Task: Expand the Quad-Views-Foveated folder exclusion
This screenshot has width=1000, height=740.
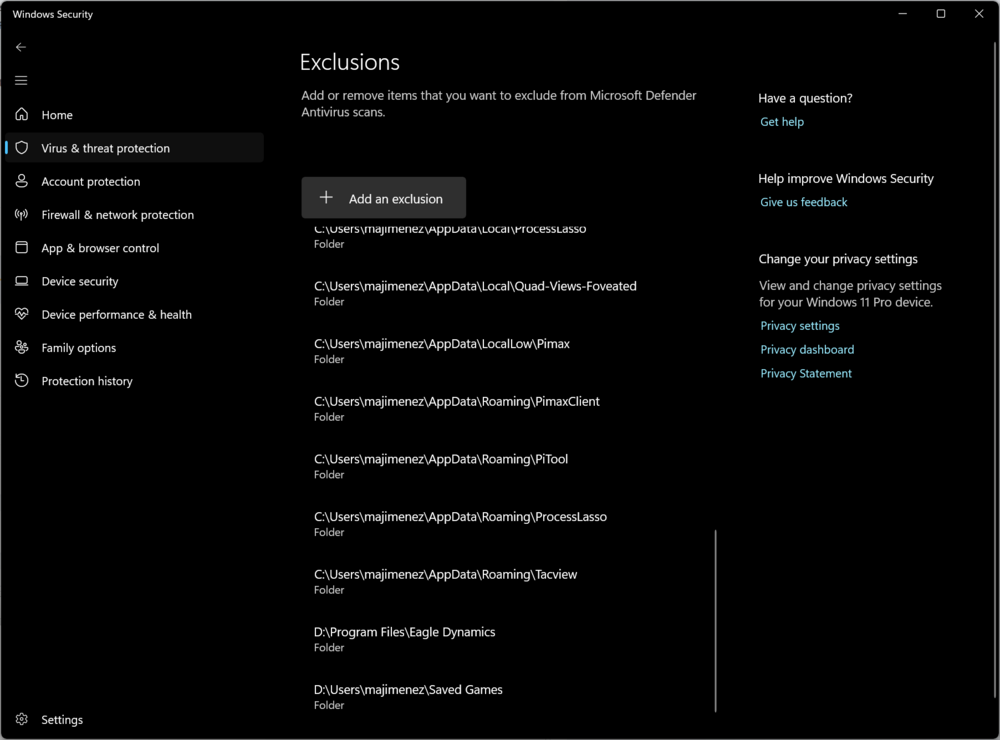Action: 475,293
